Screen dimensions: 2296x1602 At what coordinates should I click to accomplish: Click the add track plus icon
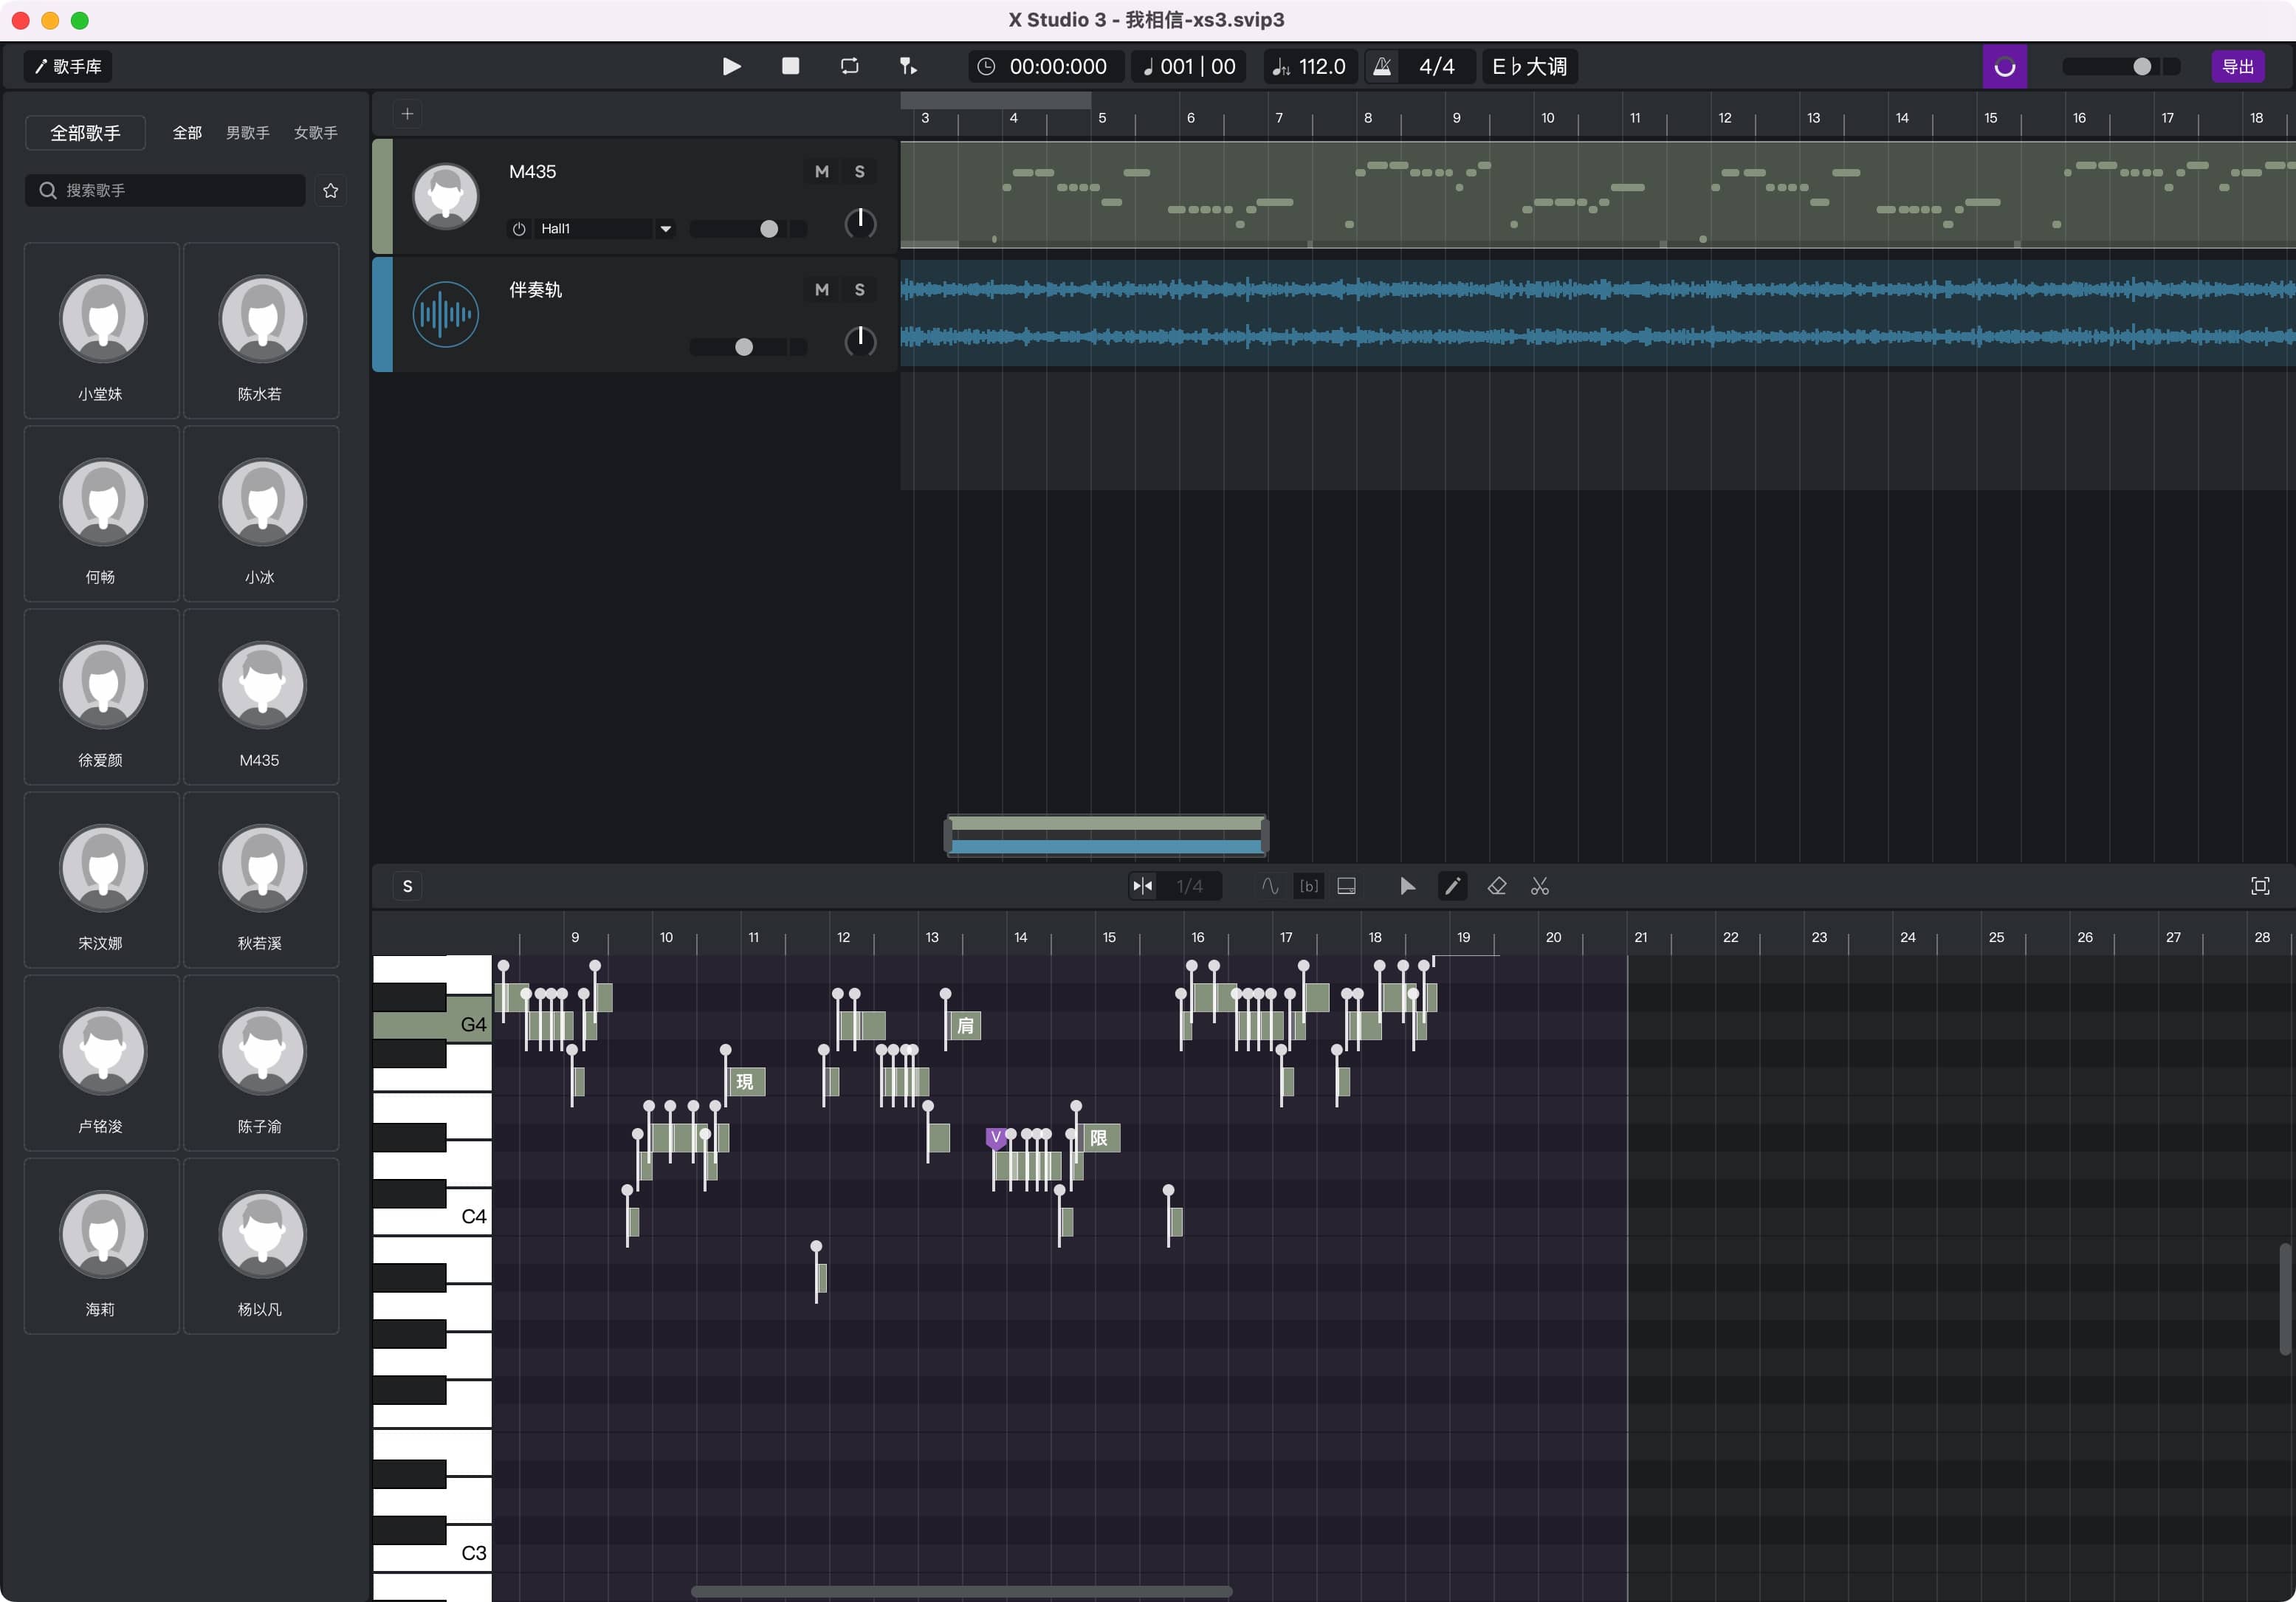click(x=407, y=114)
